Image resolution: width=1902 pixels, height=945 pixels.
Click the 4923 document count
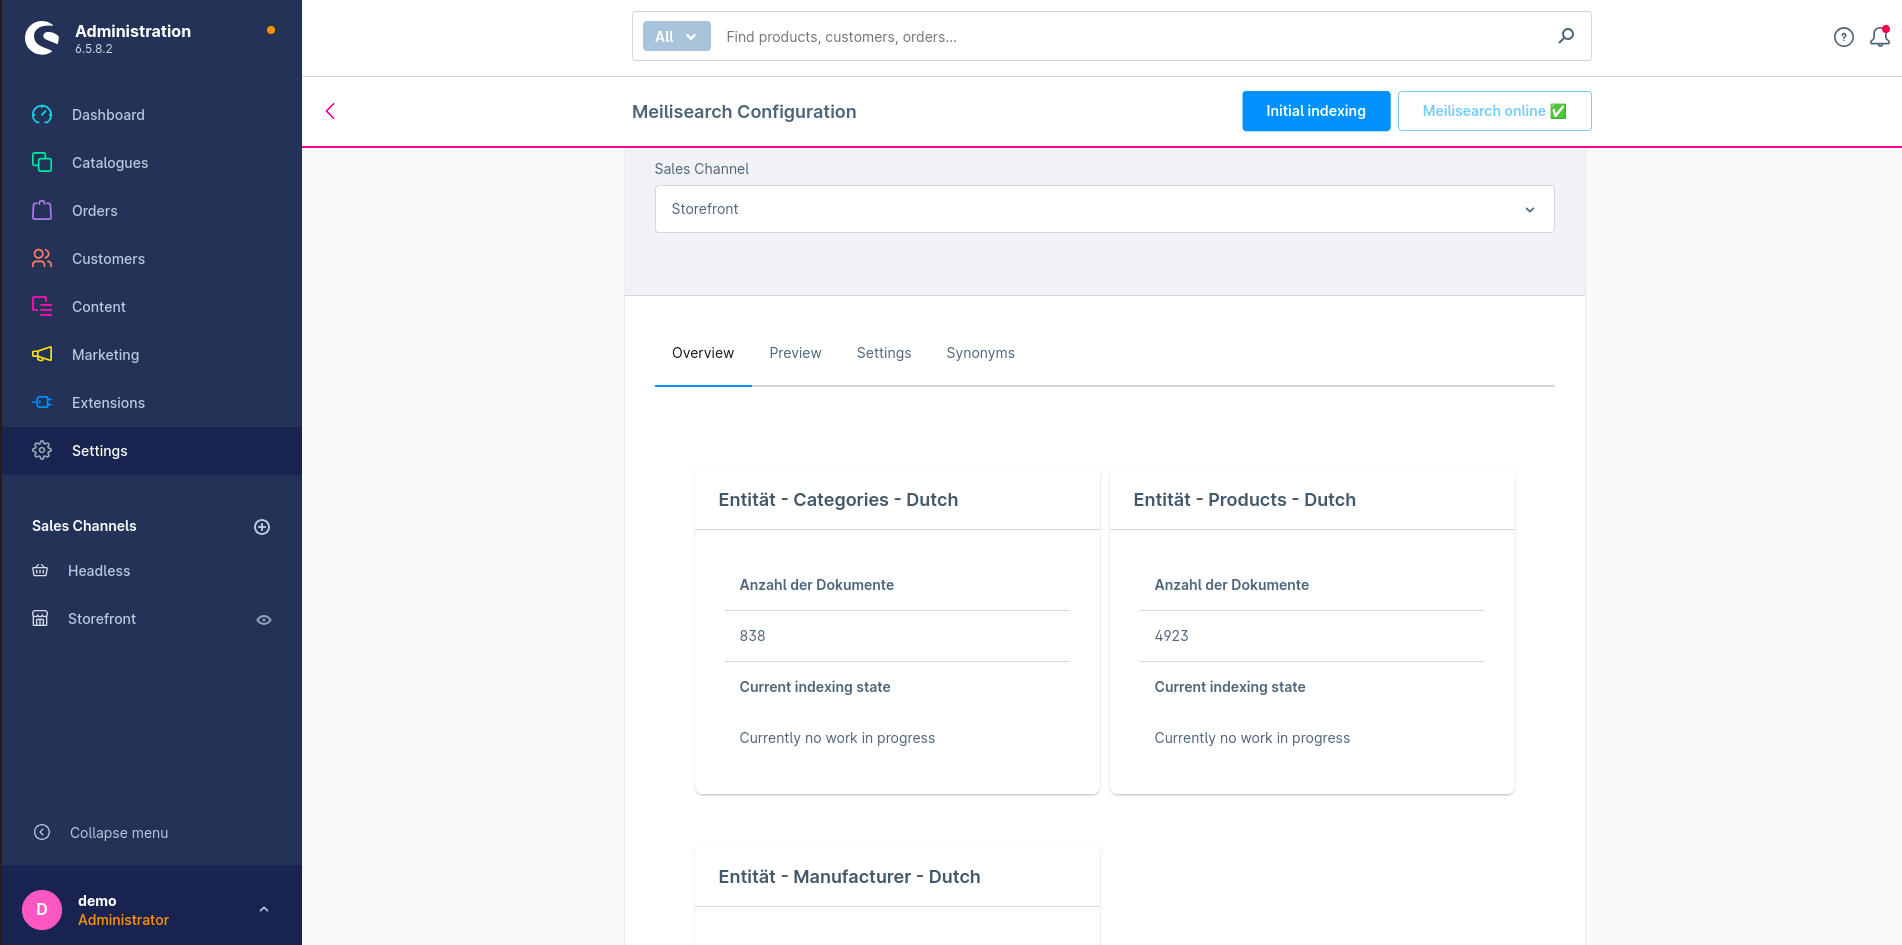(x=1171, y=636)
